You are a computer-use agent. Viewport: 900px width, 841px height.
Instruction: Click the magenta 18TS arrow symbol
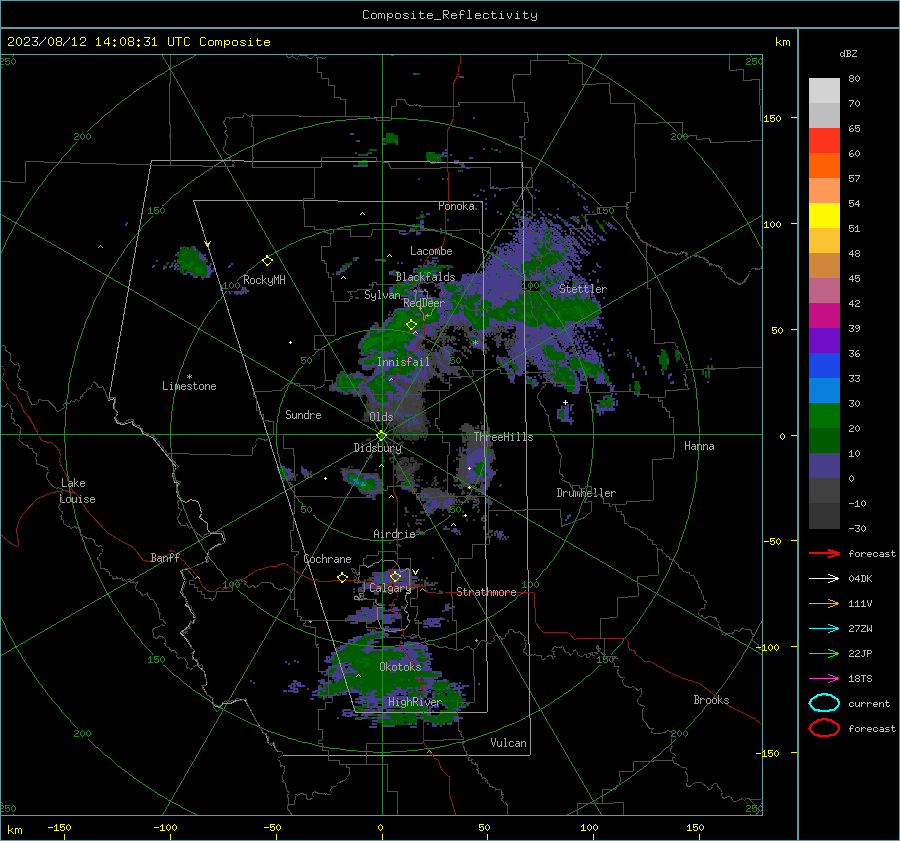[824, 679]
